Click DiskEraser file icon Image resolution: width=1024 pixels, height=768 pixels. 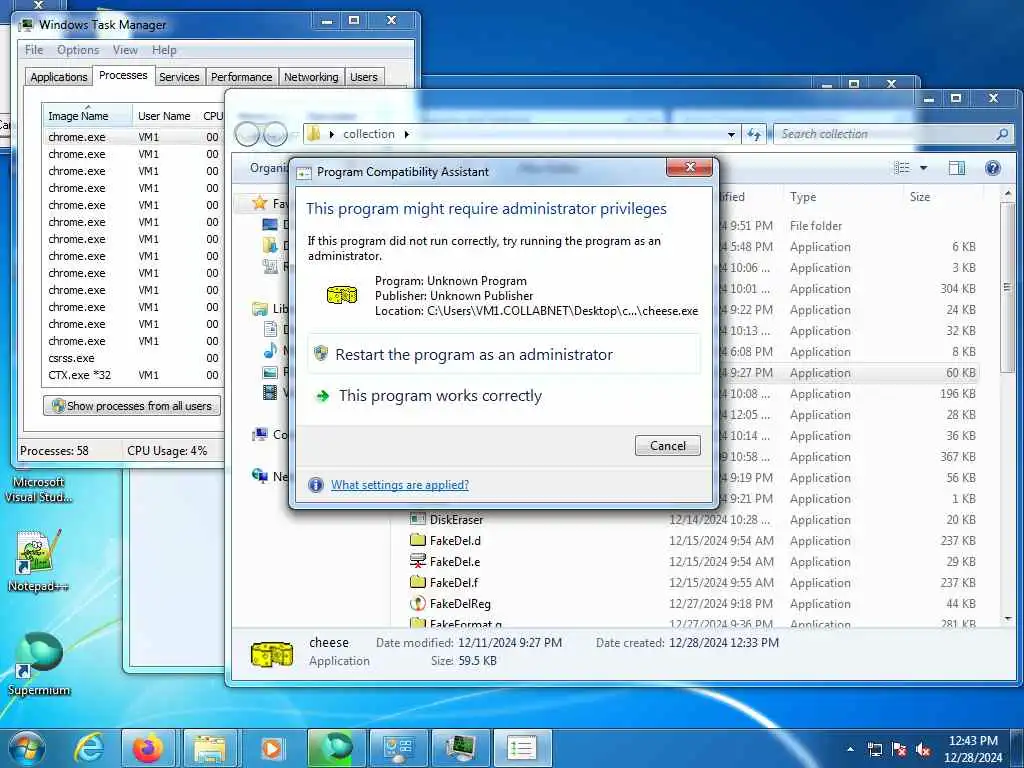(417, 519)
